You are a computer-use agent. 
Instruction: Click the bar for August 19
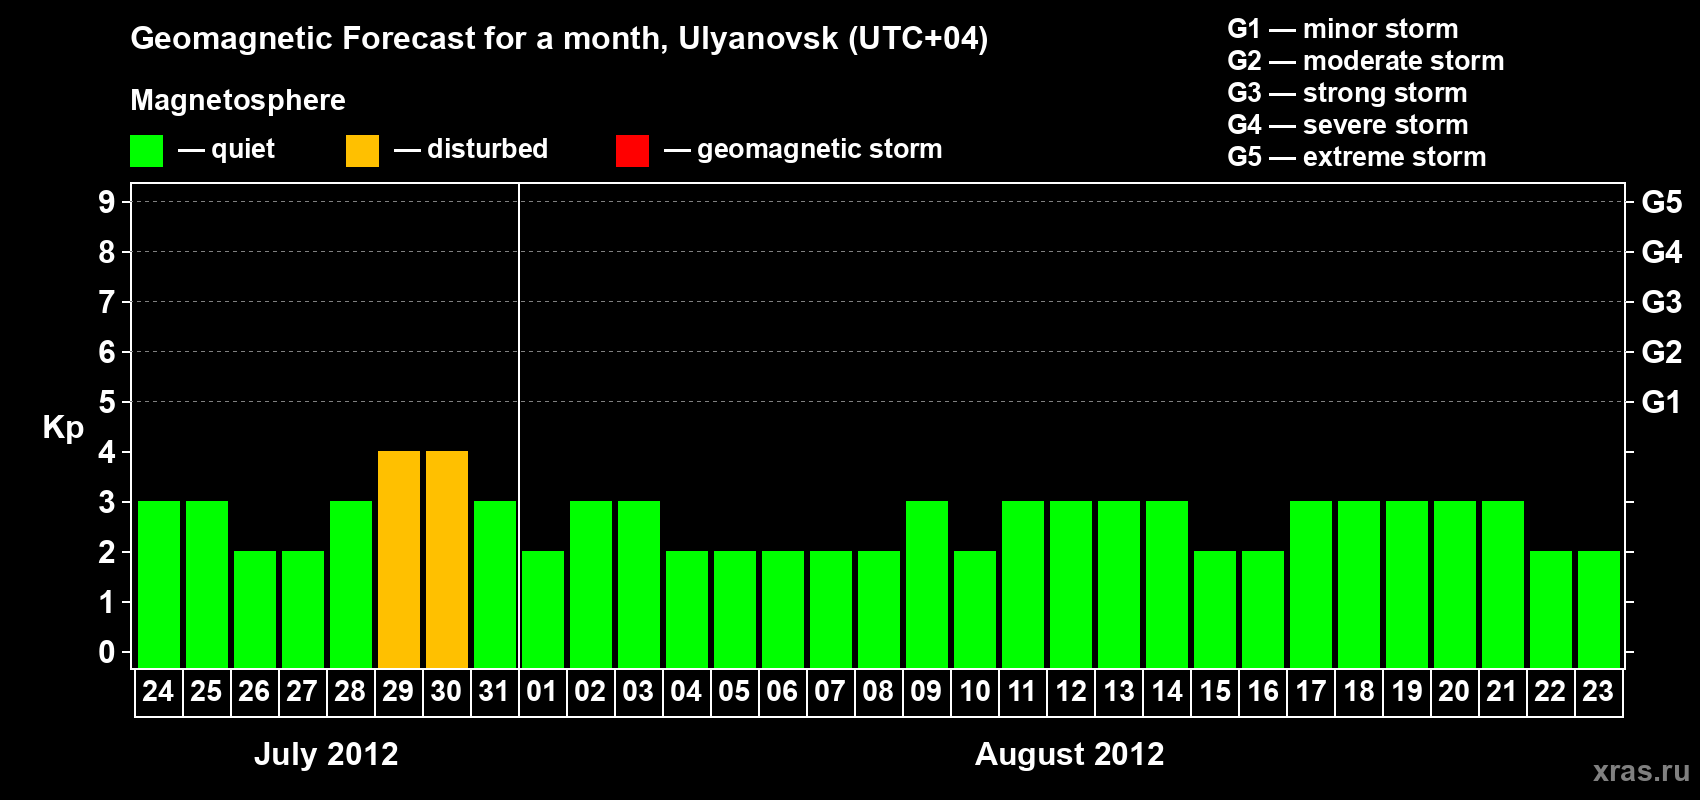pyautogui.click(x=1407, y=584)
